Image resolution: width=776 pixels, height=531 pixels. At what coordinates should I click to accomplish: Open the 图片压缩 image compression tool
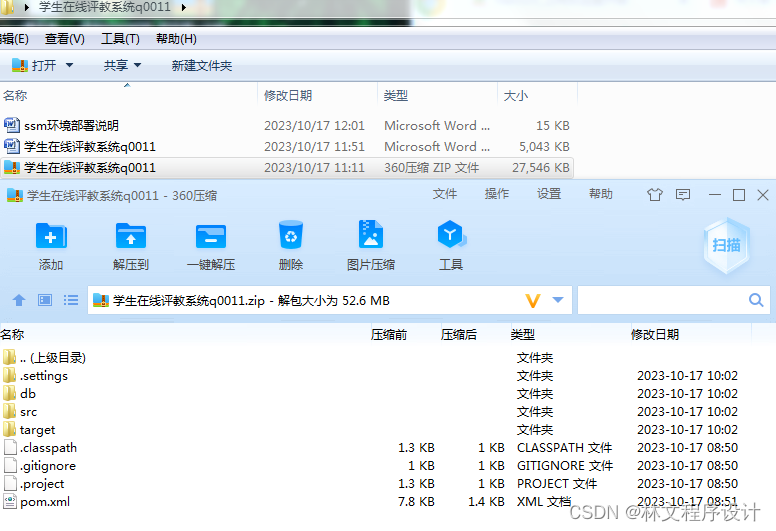[x=371, y=237]
